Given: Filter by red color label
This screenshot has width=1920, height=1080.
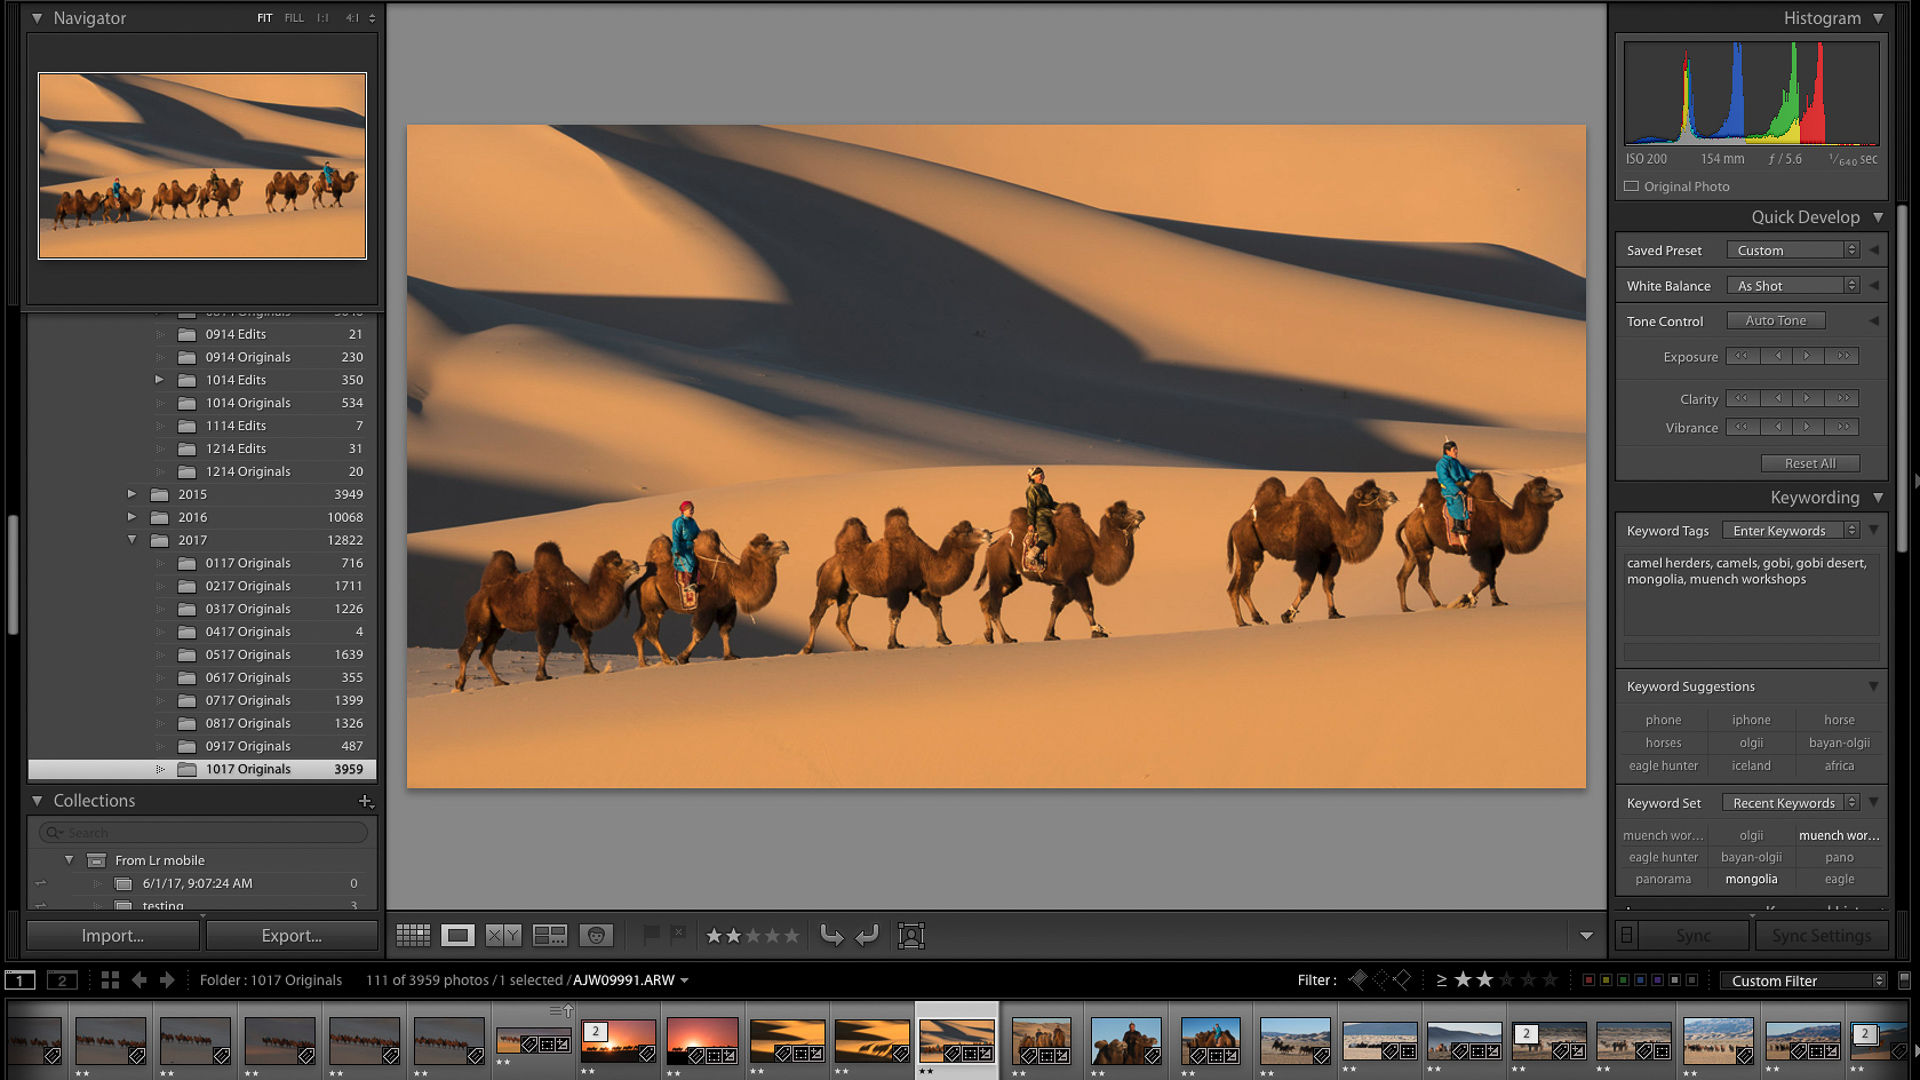Looking at the screenshot, I should tap(1588, 980).
